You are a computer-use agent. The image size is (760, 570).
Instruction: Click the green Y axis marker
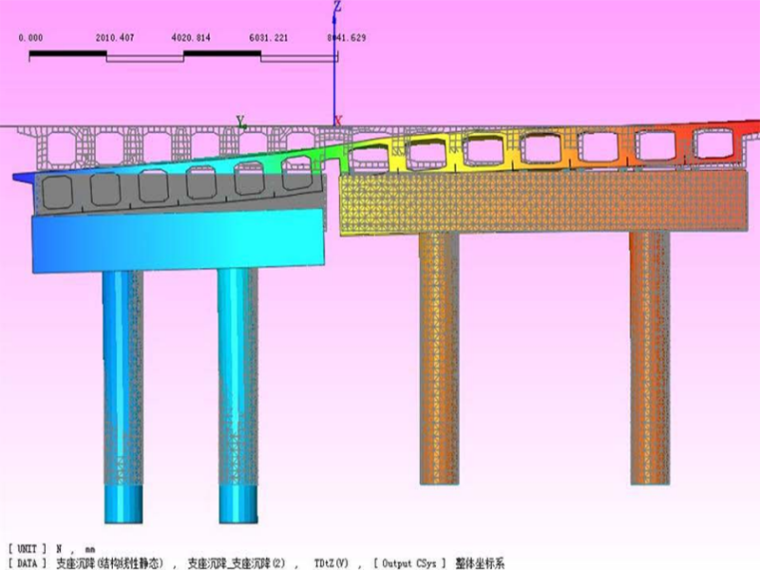point(241,122)
